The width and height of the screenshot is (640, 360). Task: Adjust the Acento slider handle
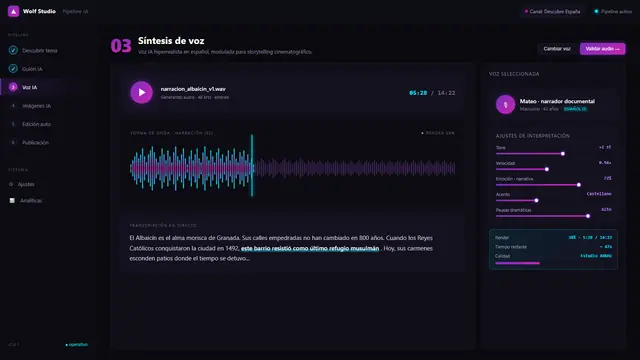click(536, 200)
